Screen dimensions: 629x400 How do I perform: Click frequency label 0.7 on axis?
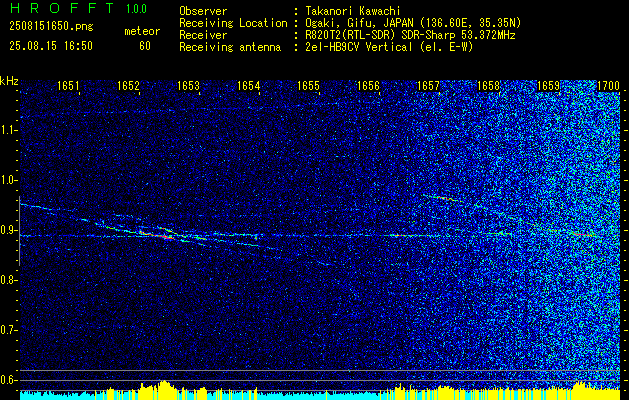[x=9, y=330]
